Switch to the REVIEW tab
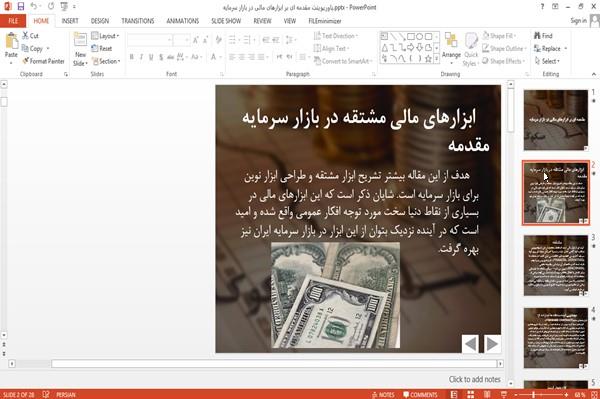 tap(262, 21)
